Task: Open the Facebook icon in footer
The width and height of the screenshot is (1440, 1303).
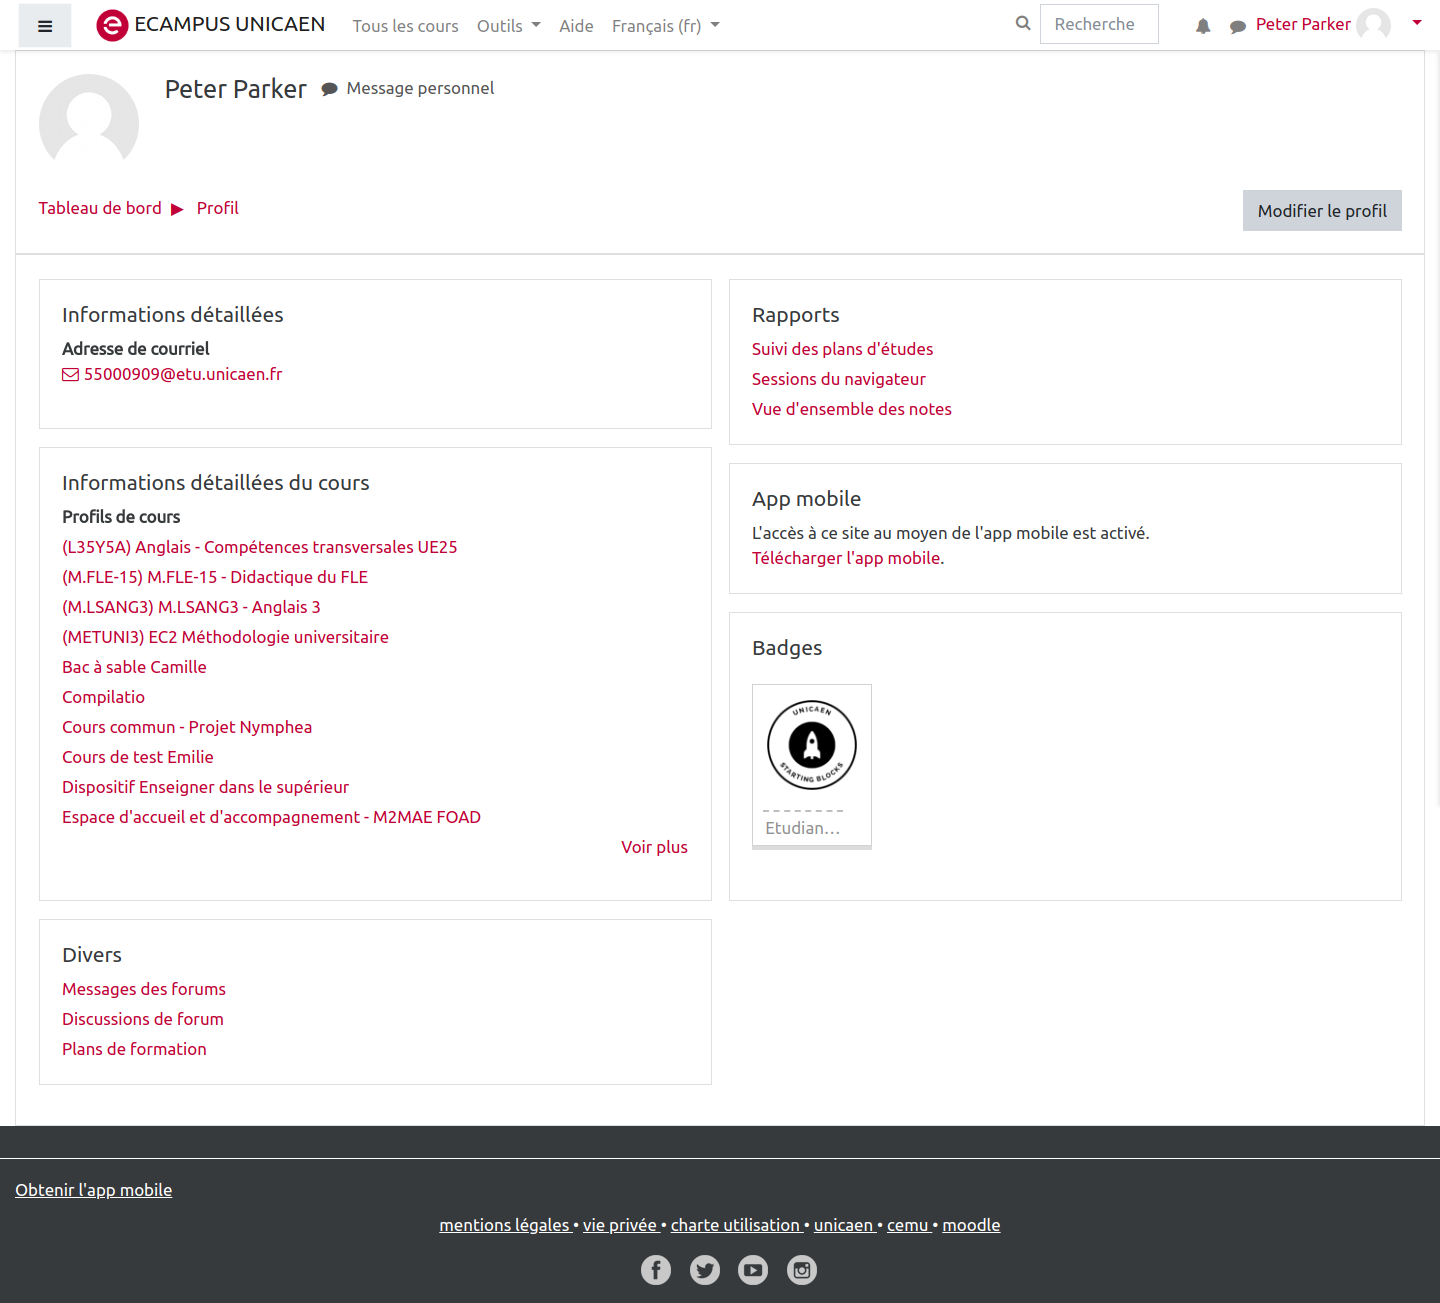Action: (x=656, y=1270)
